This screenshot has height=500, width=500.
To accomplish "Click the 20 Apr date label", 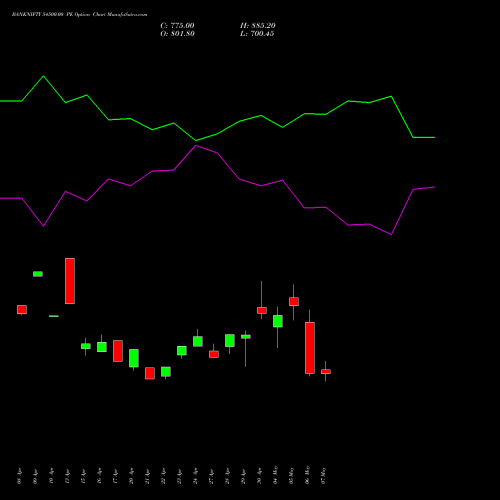I will [x=131, y=476].
